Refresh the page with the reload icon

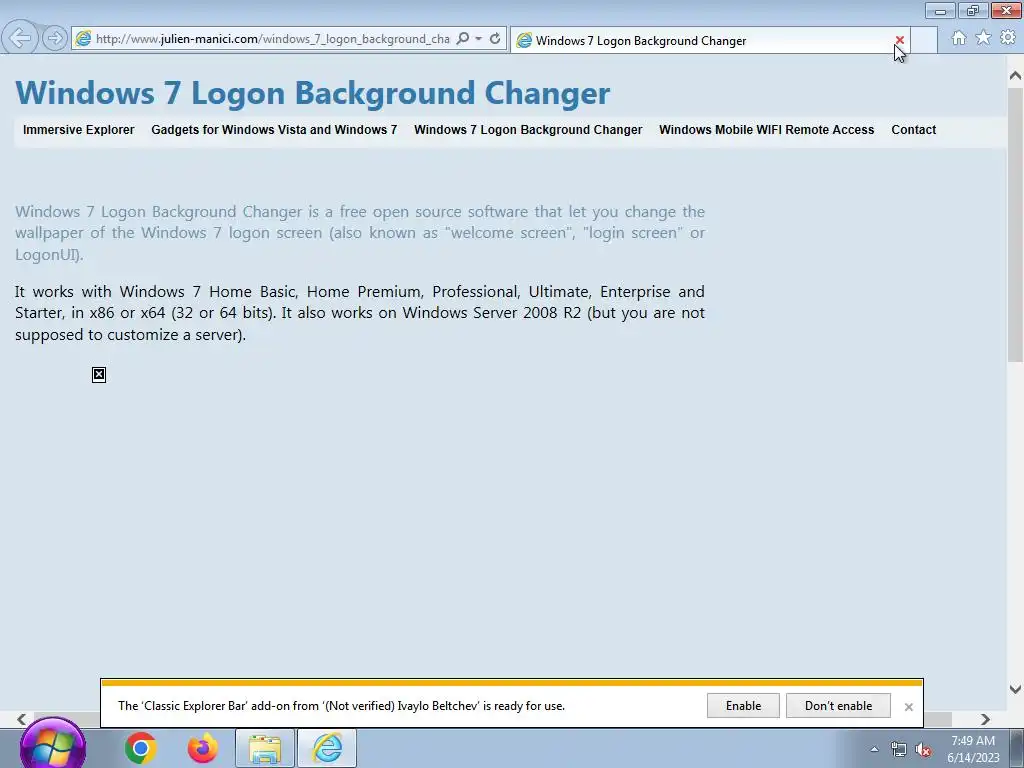tap(495, 39)
